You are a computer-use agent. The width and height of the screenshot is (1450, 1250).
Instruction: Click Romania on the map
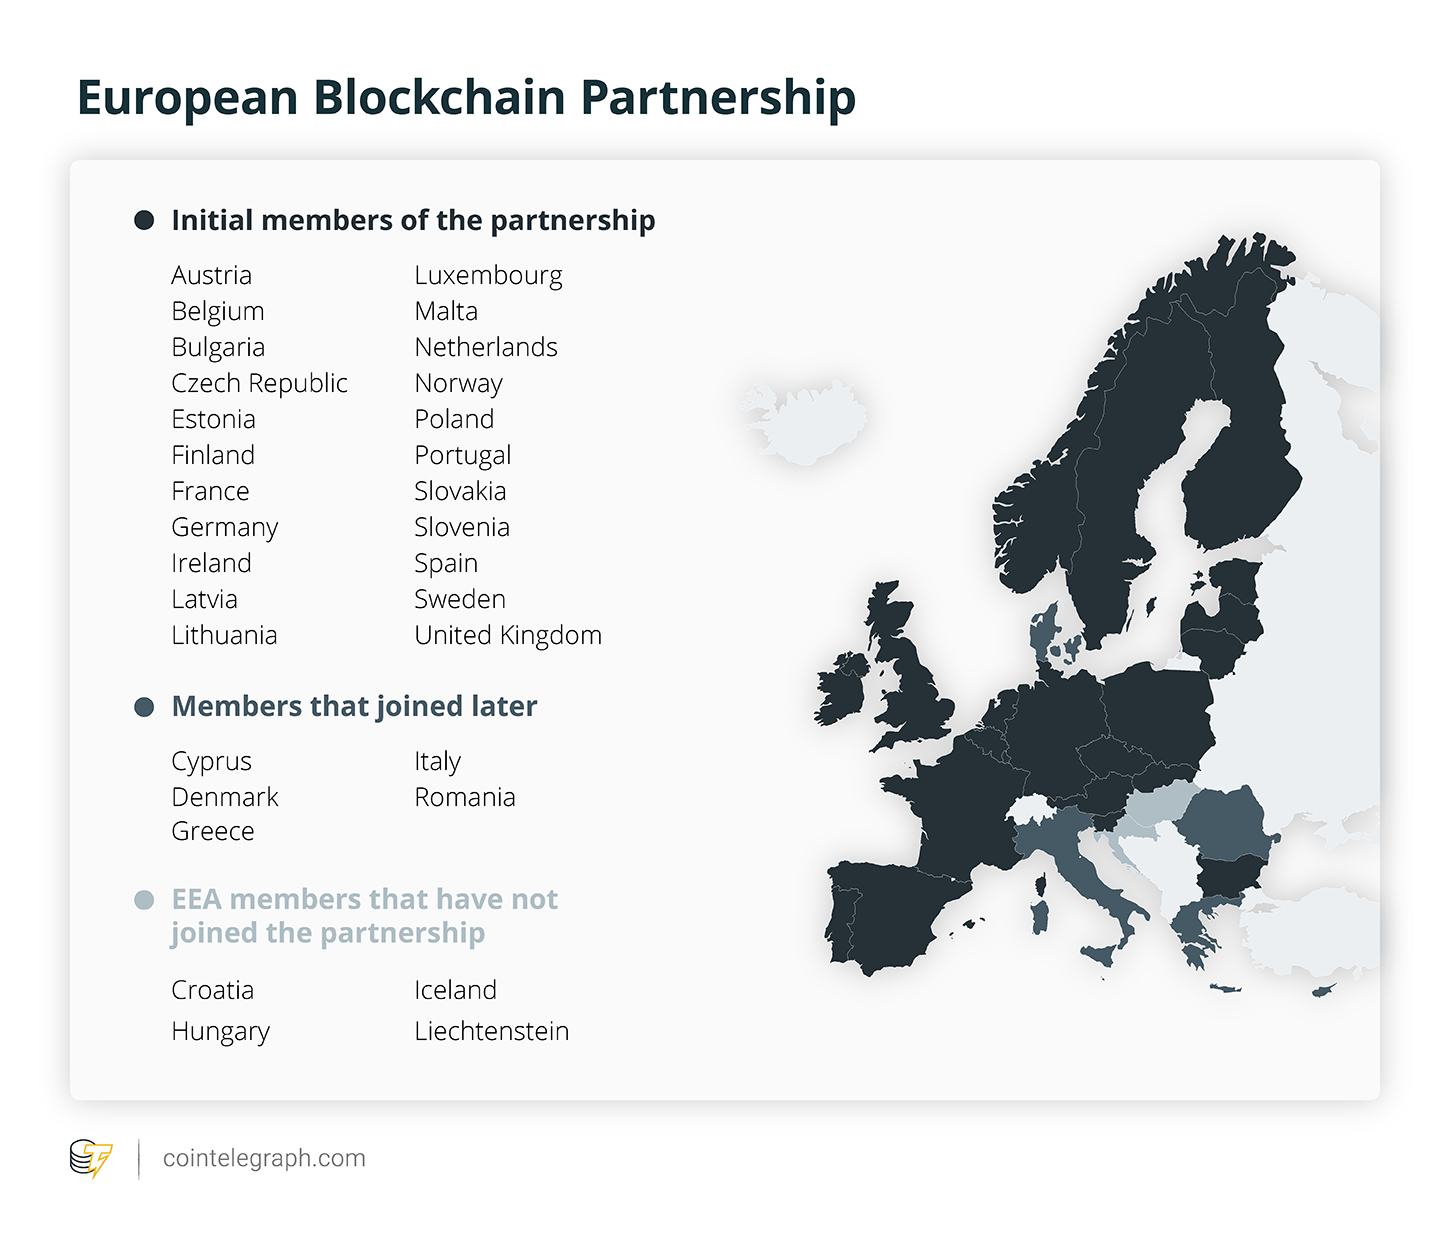[1225, 822]
